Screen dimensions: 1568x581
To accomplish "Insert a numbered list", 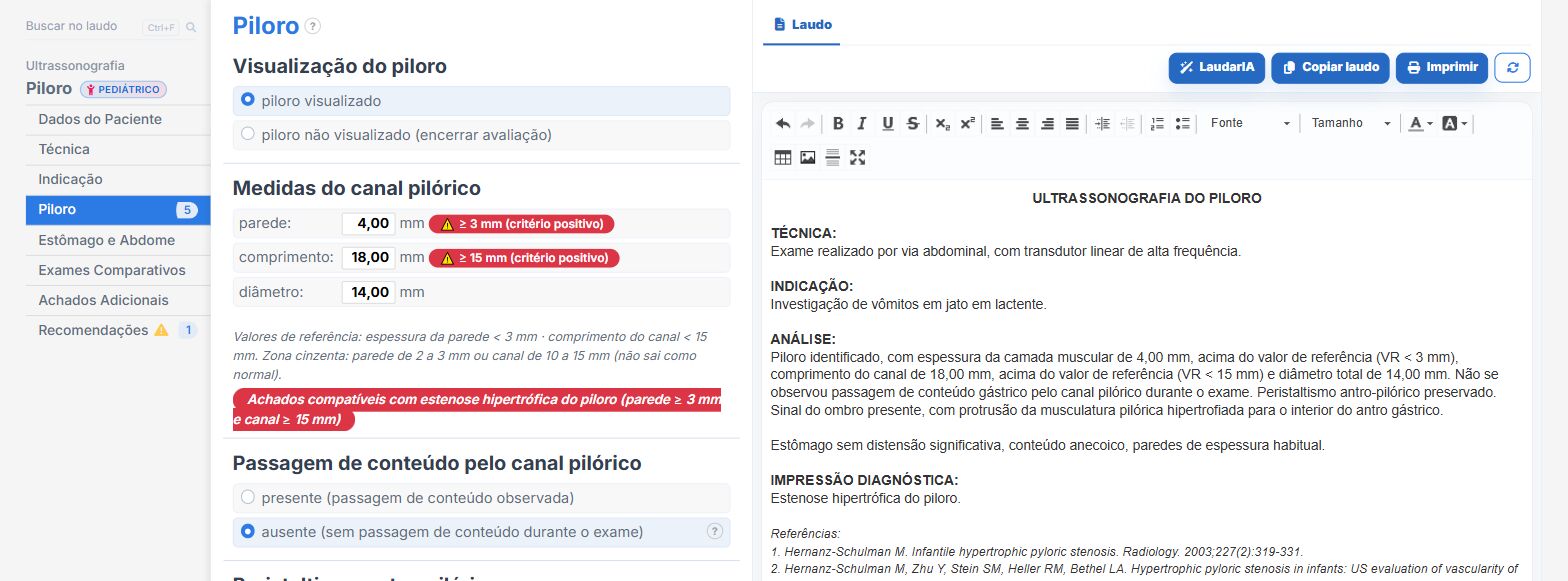I will 1157,123.
